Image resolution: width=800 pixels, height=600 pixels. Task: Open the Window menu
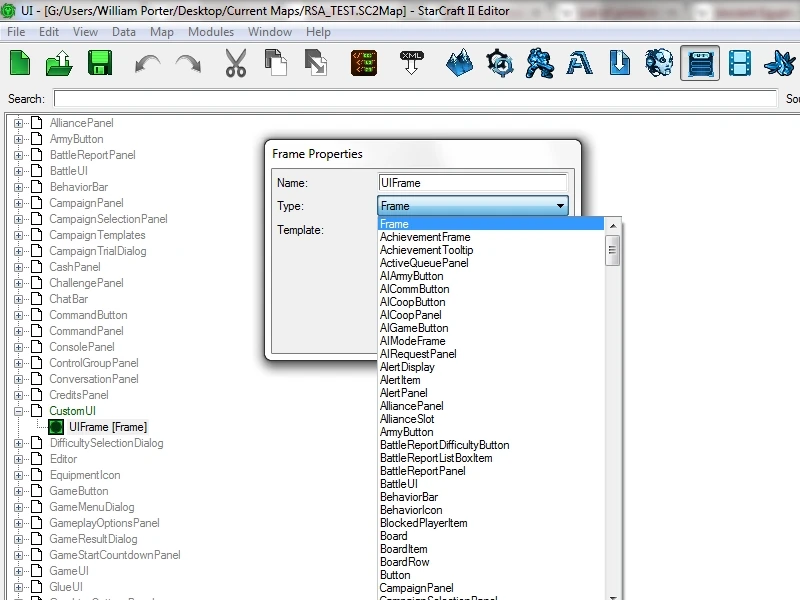270,32
